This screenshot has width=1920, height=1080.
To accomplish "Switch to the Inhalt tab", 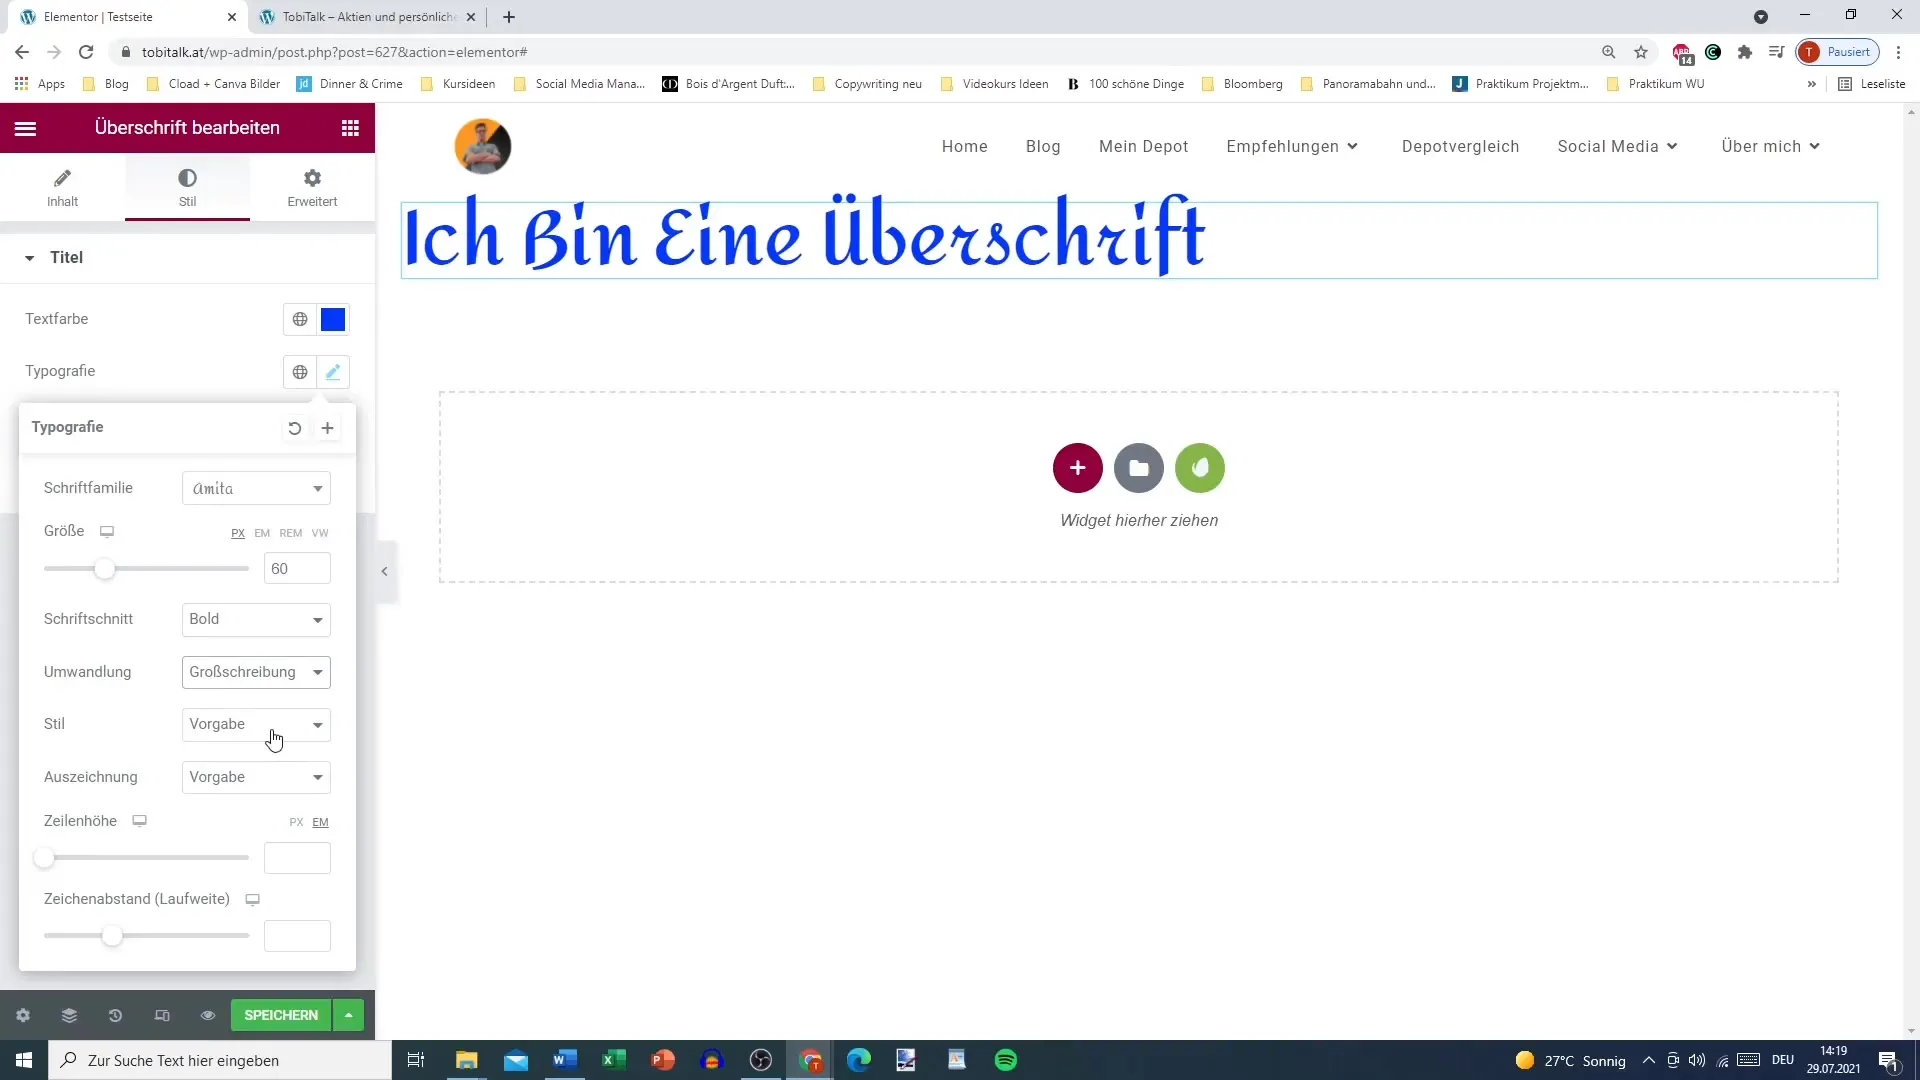I will (62, 187).
